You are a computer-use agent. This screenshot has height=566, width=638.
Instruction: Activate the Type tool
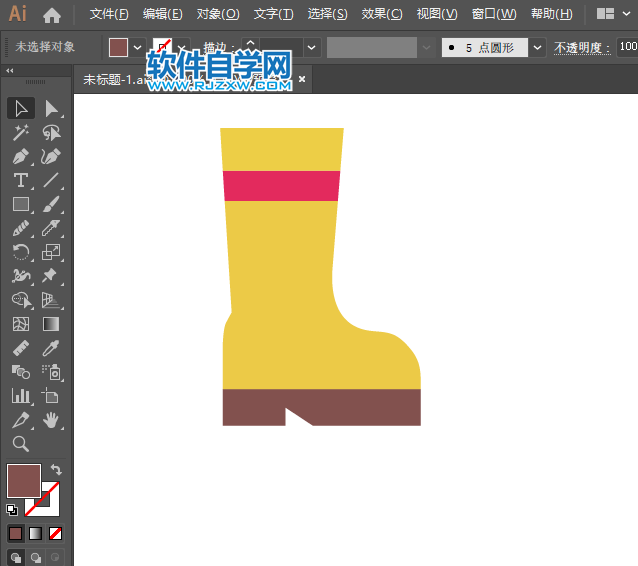tap(21, 180)
